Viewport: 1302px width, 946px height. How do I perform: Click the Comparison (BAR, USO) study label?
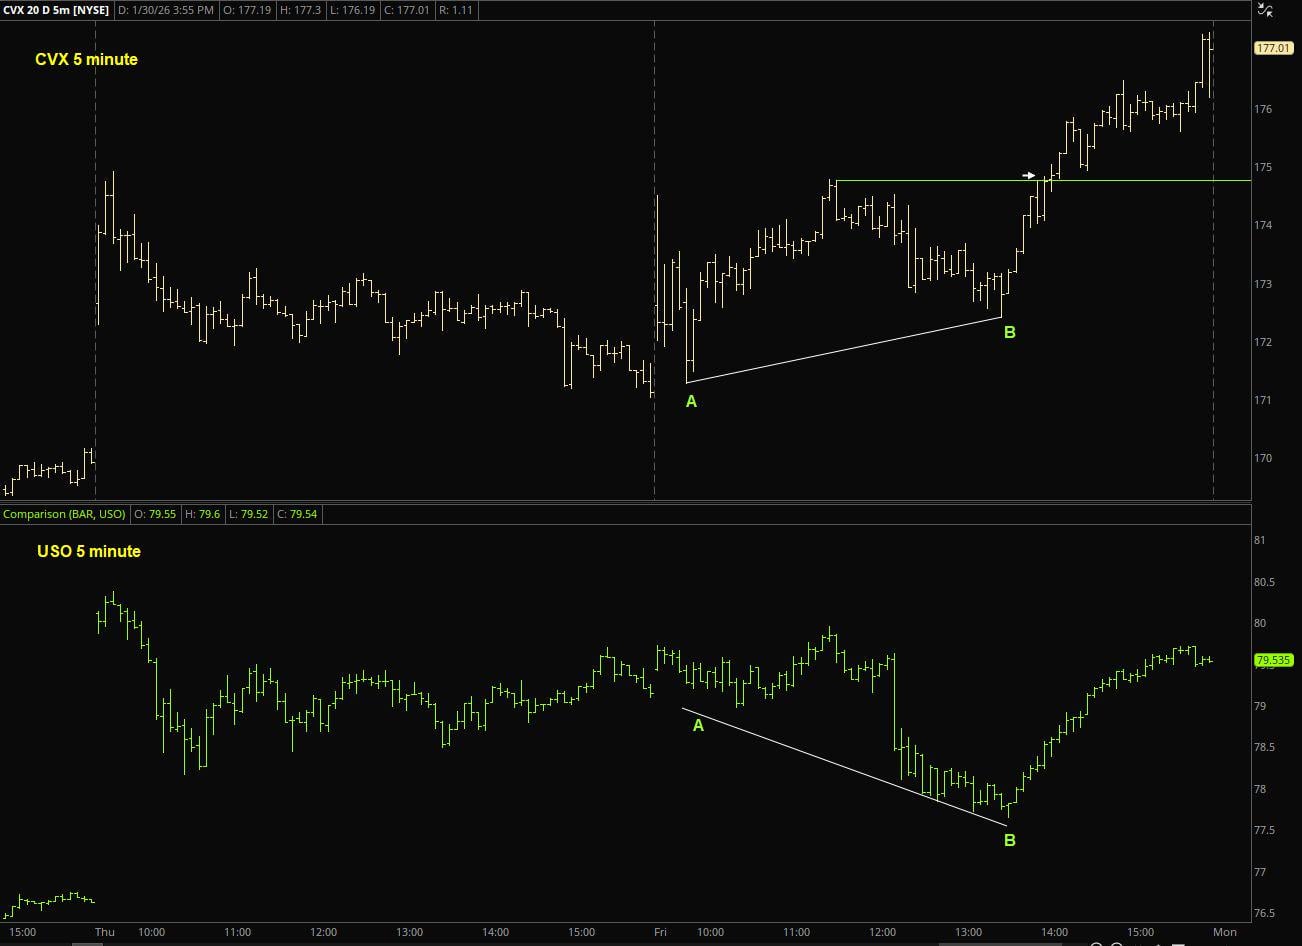click(x=65, y=514)
